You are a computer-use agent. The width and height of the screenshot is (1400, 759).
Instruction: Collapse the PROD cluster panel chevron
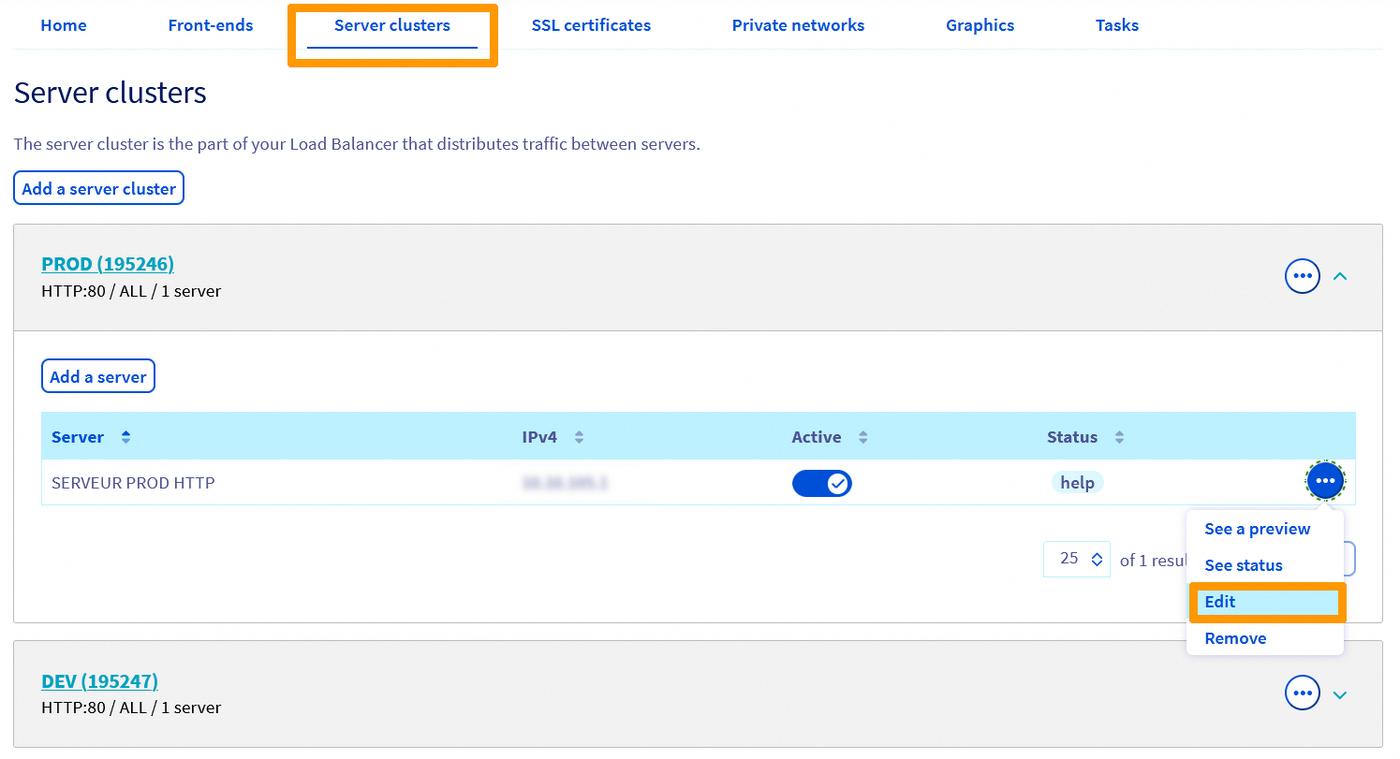pos(1341,276)
